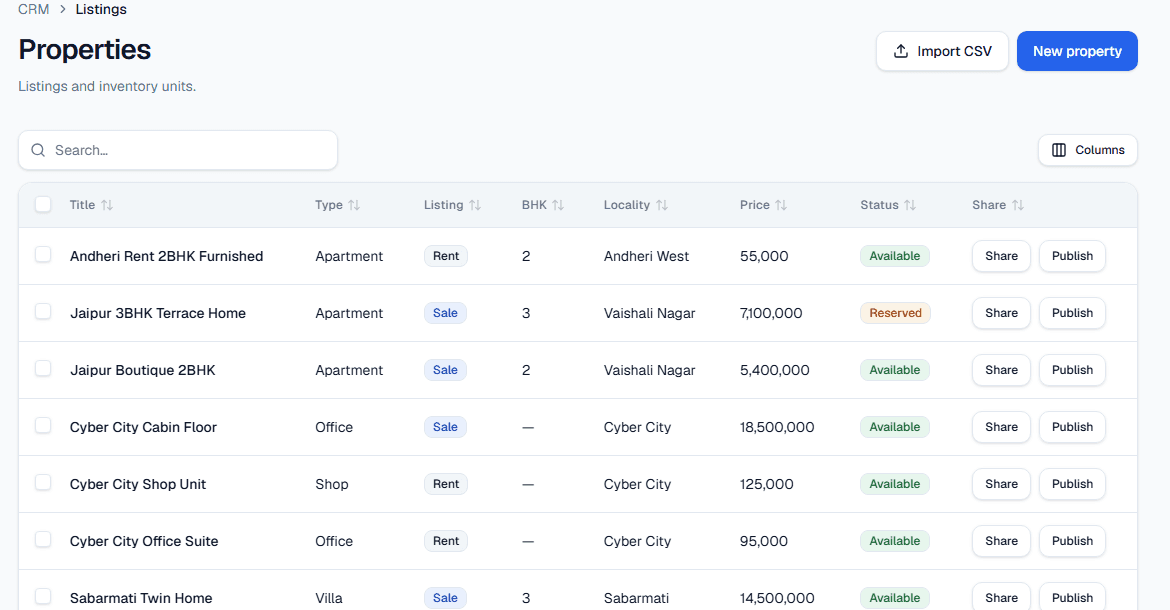Open the Listings breadcrumb
Screen dimensions: 1170x610
pos(101,9)
